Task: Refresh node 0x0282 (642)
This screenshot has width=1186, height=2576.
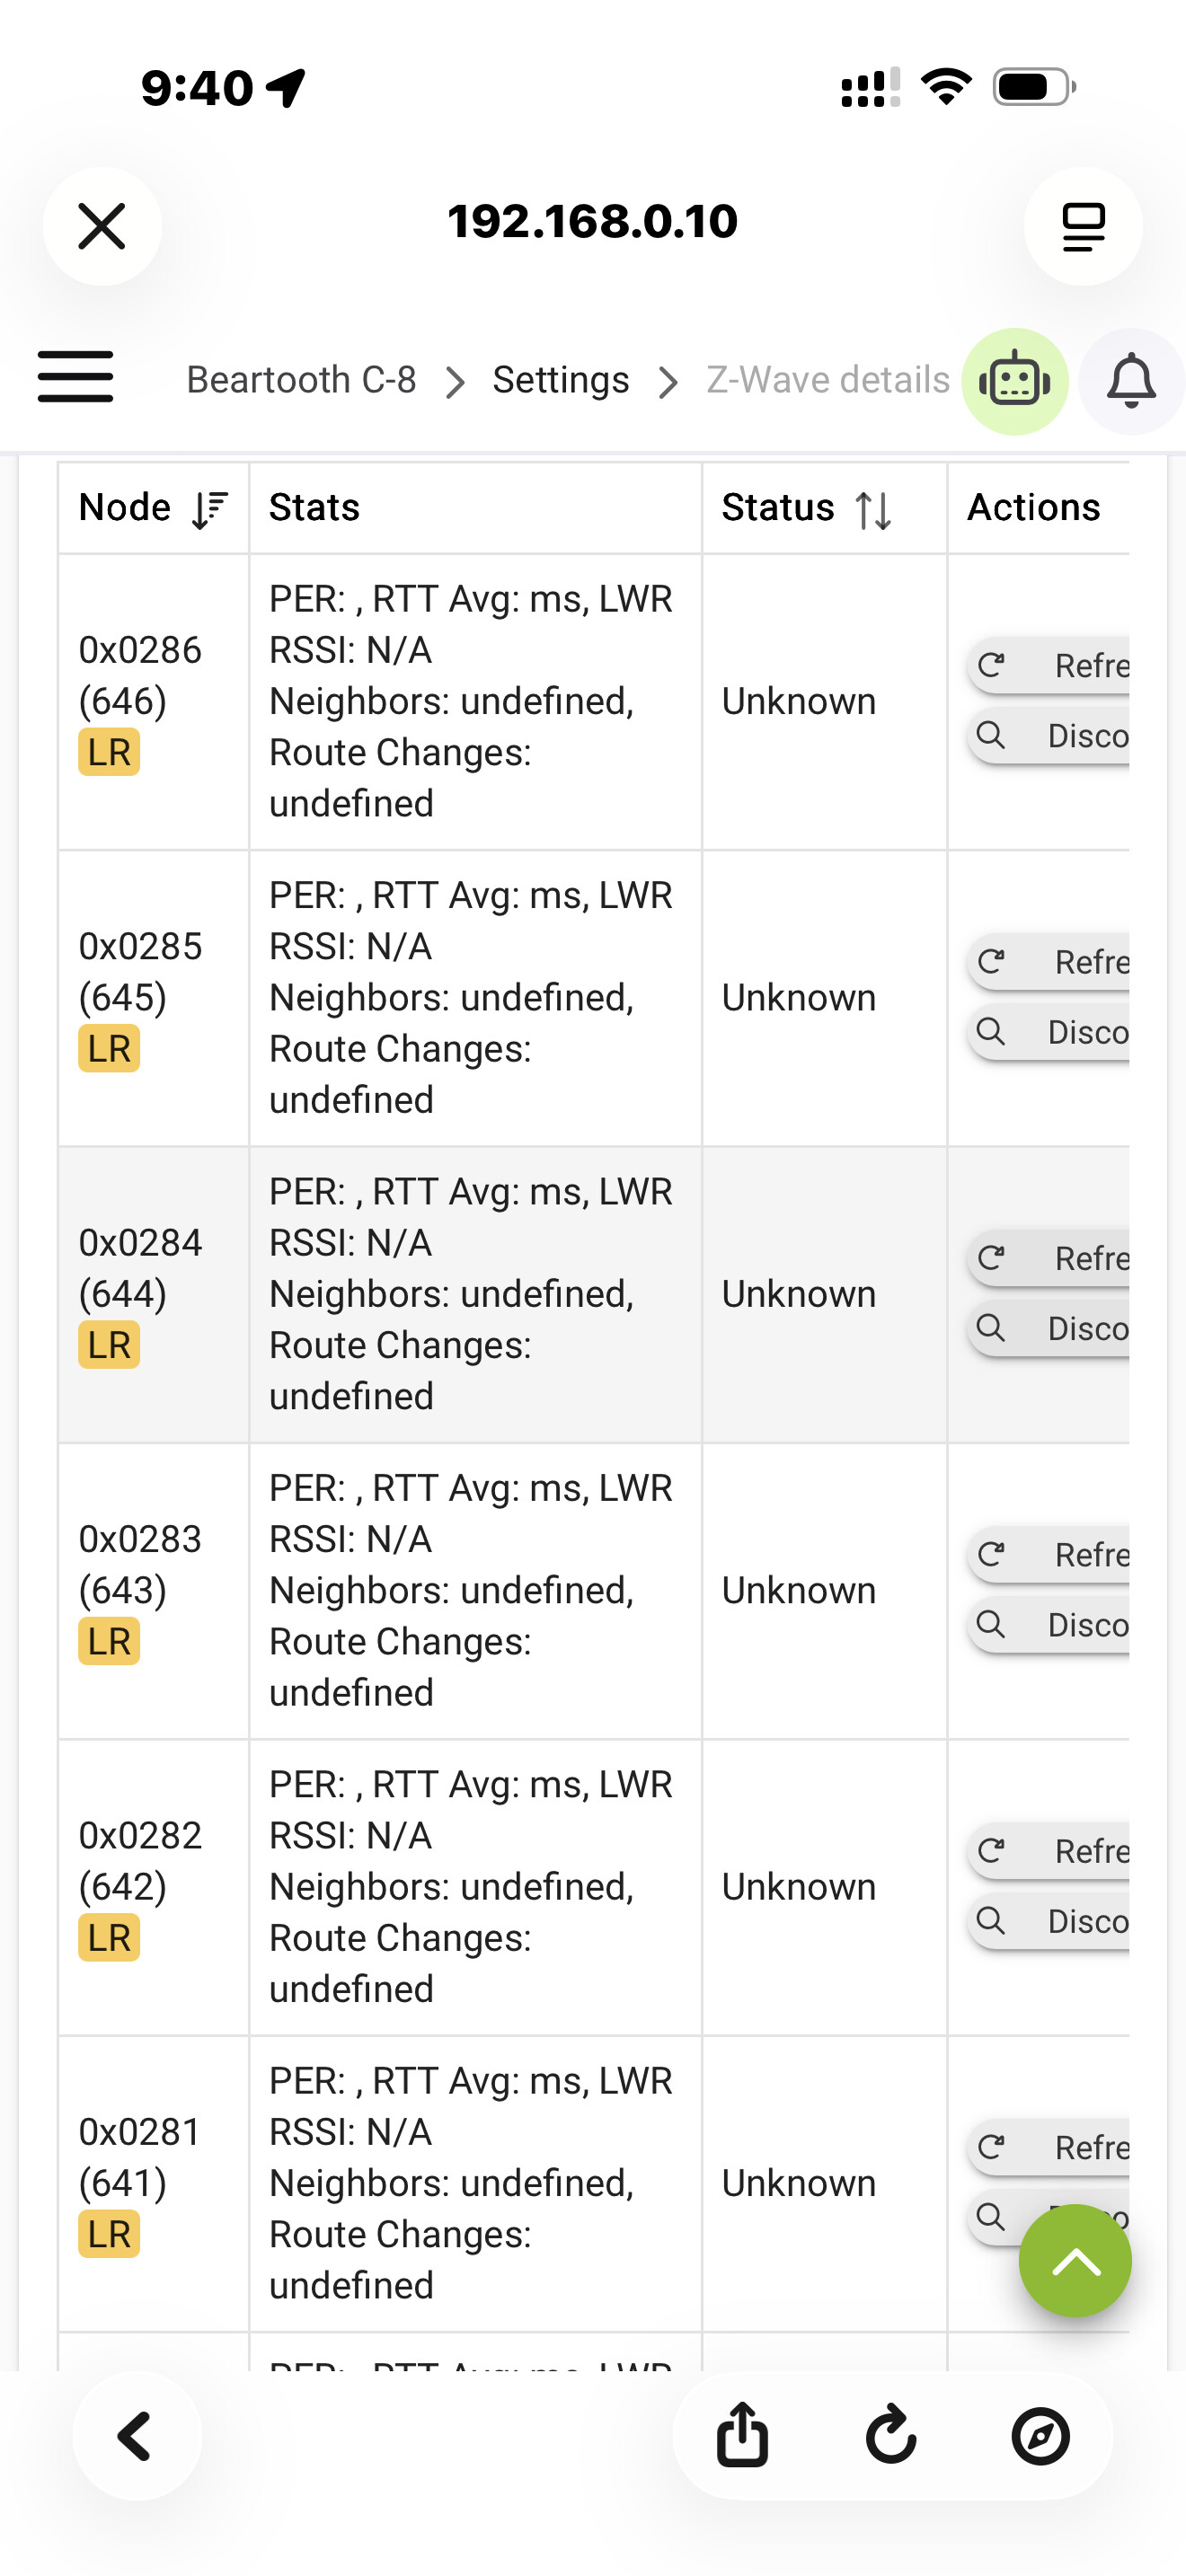Action: (x=1049, y=1850)
